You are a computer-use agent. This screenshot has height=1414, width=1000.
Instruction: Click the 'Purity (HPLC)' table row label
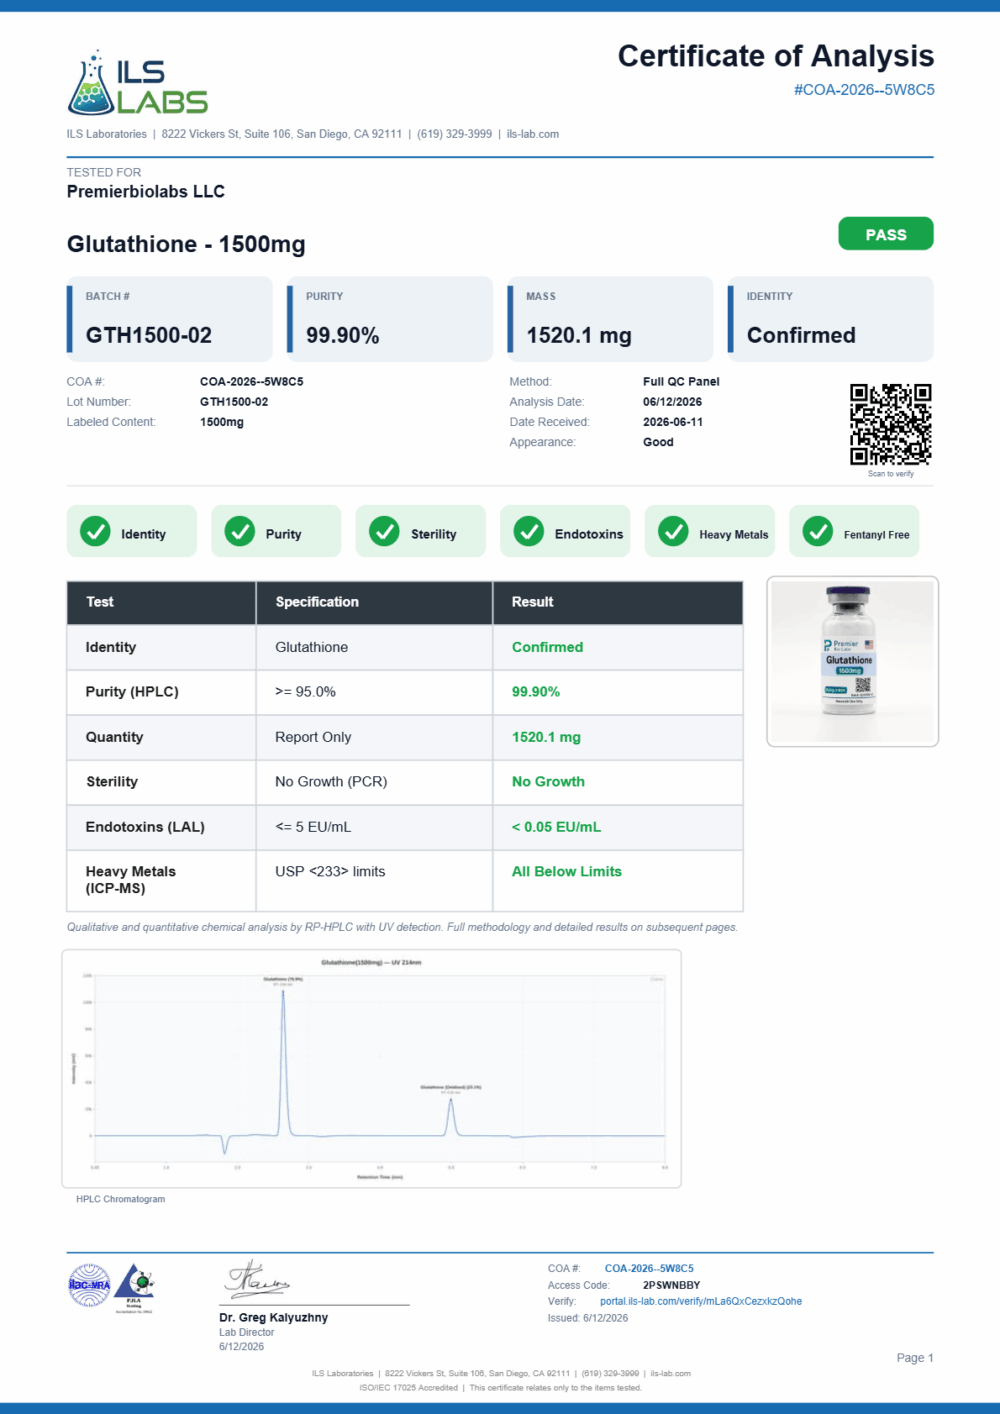[x=132, y=692]
